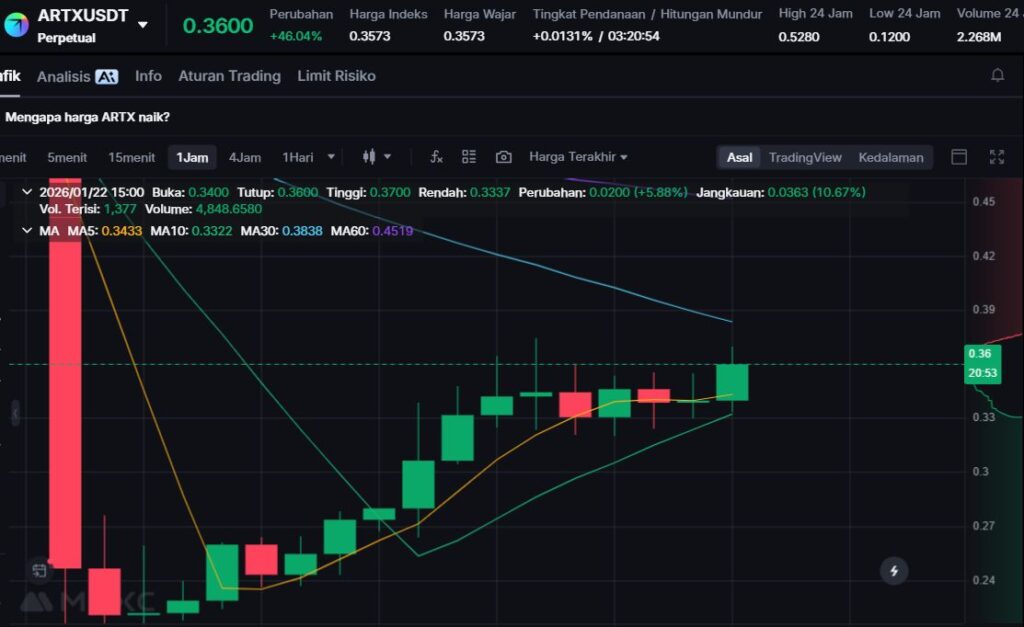
Task: Click the lightning bolt quick-trade button
Action: (894, 571)
